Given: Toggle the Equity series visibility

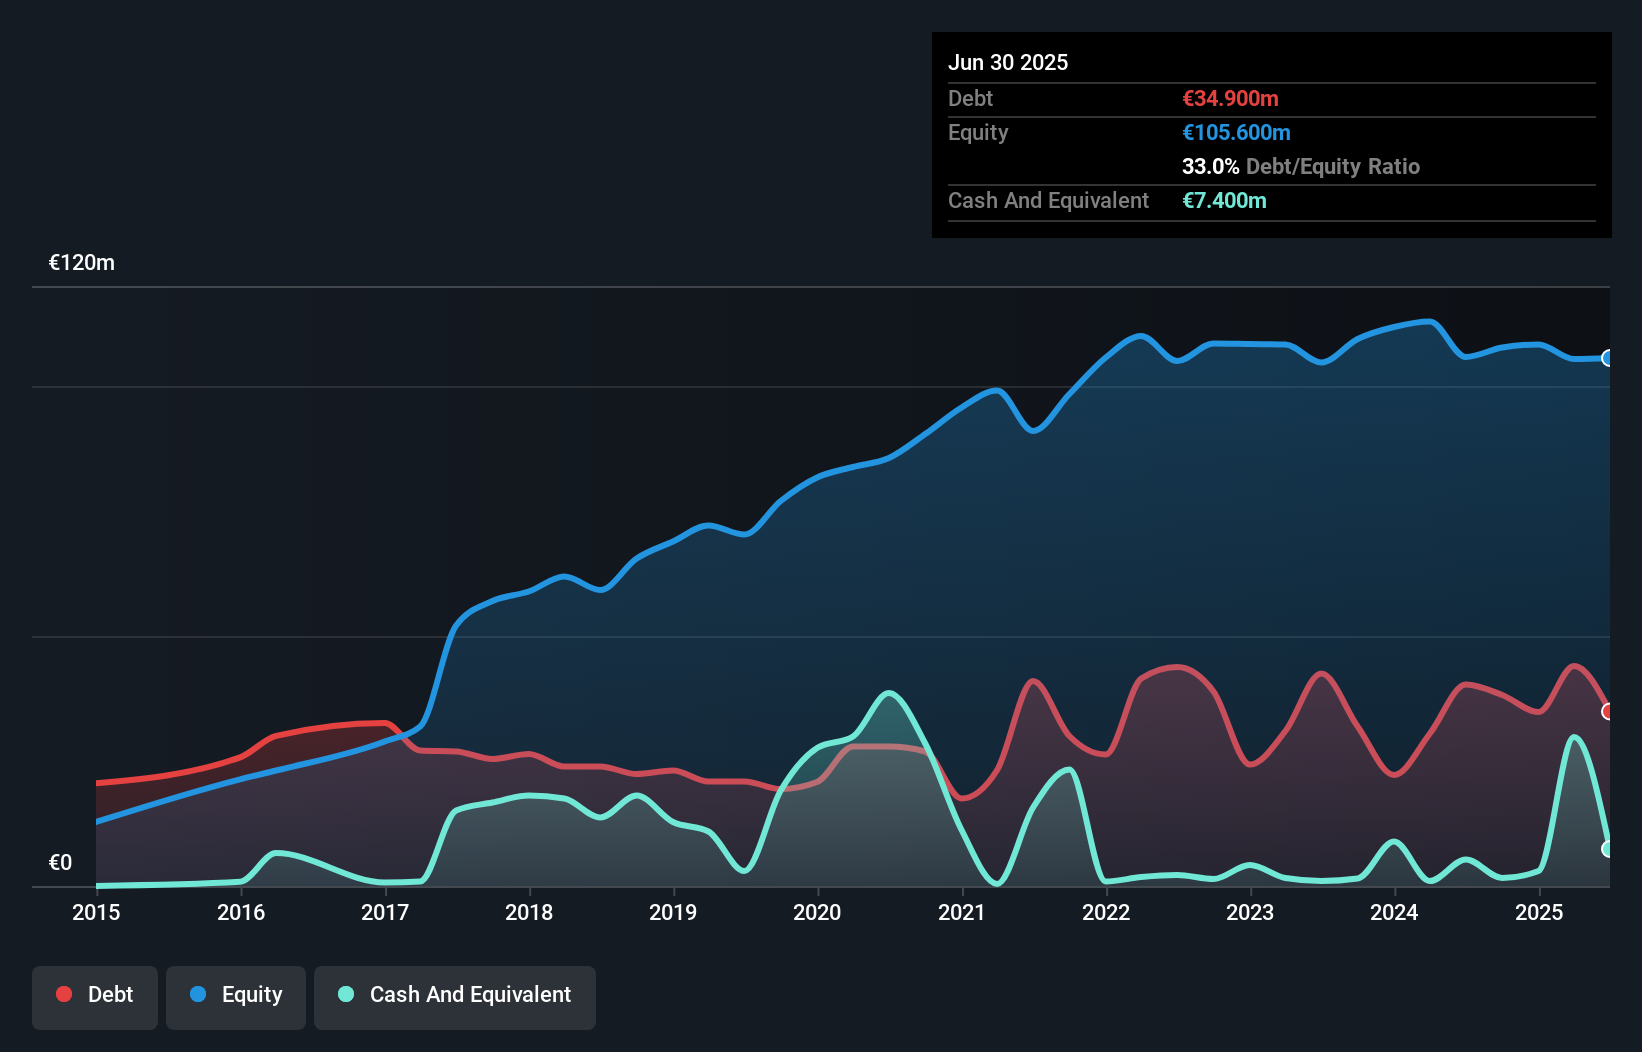Looking at the screenshot, I should [235, 996].
